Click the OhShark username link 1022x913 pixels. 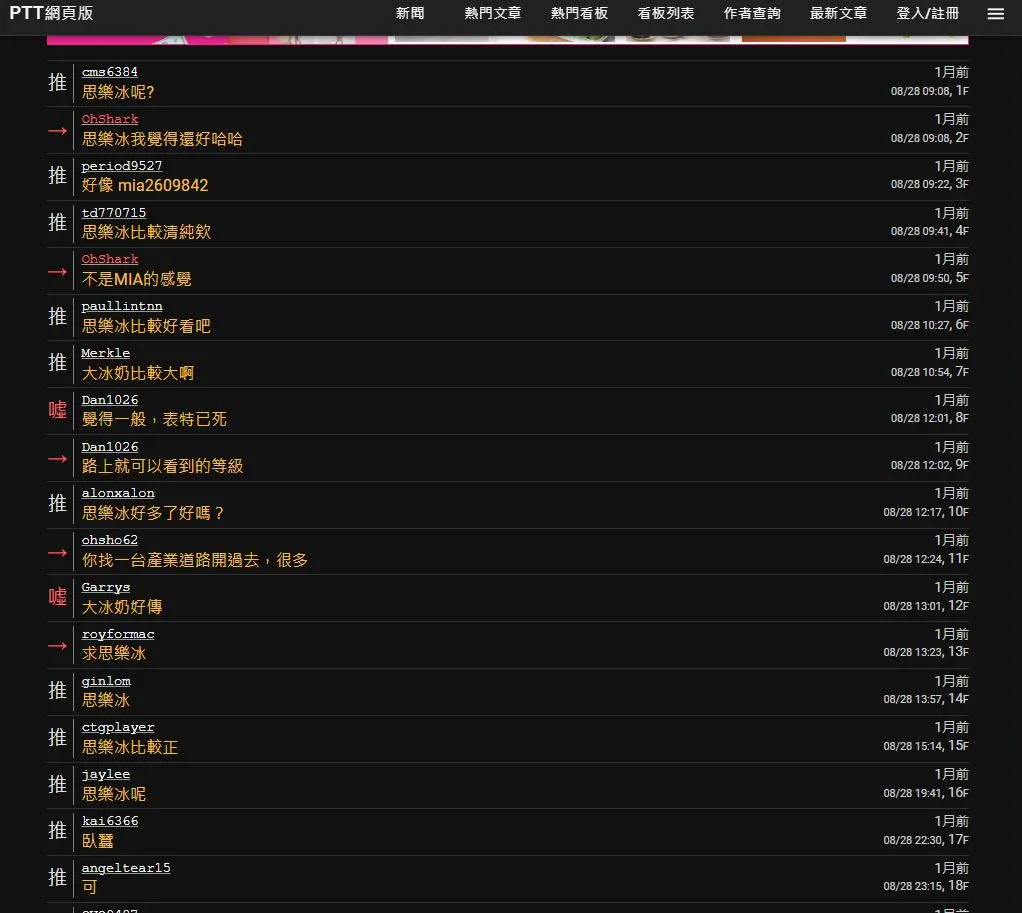point(110,119)
